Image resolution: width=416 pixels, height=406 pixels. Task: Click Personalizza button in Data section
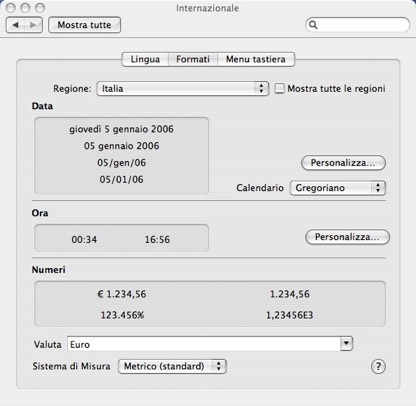[x=343, y=163]
